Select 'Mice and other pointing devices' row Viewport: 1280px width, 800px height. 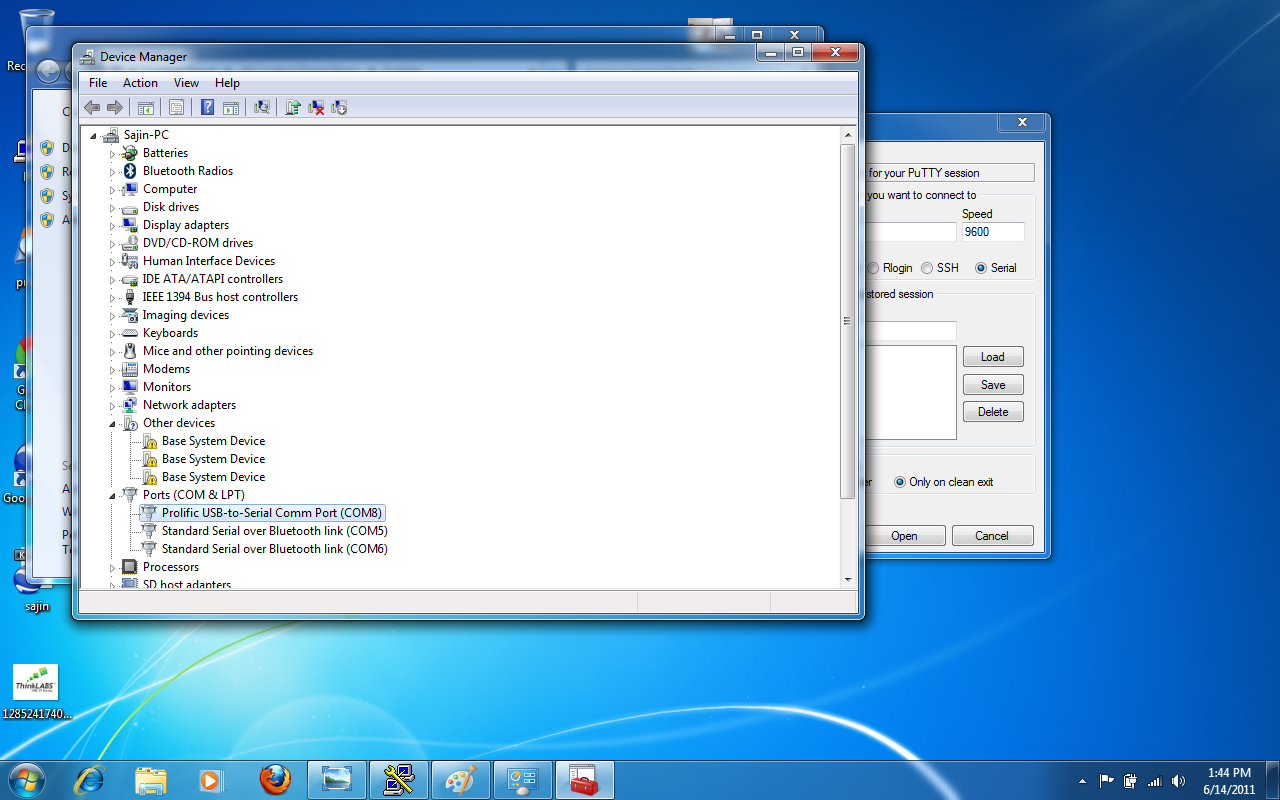pos(227,351)
